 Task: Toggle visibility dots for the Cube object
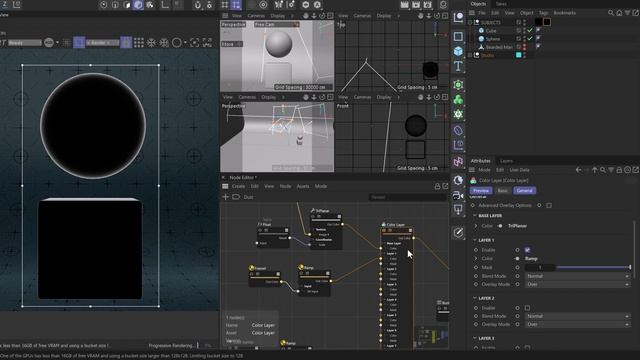[x=524, y=31]
